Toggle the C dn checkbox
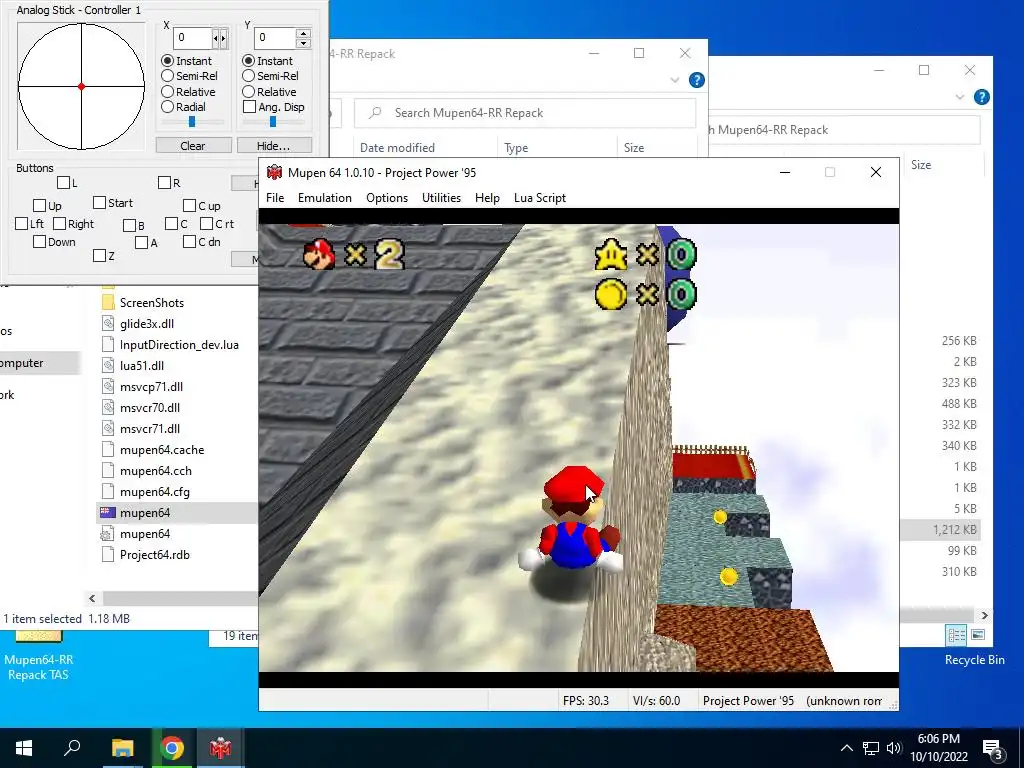This screenshot has height=768, width=1024. click(x=189, y=242)
